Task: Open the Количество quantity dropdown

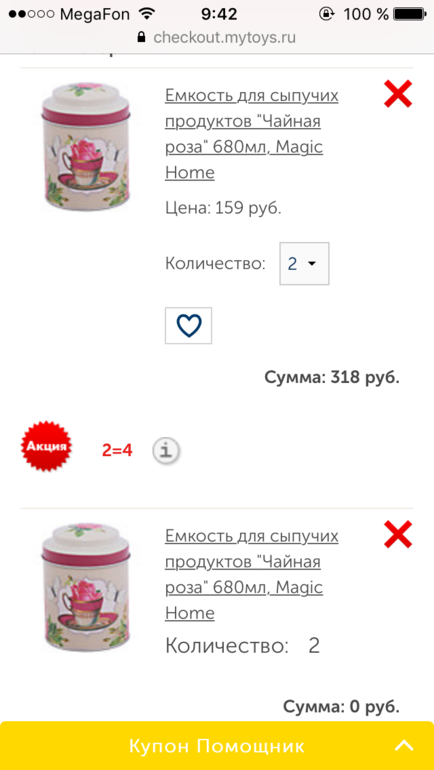Action: (304, 264)
